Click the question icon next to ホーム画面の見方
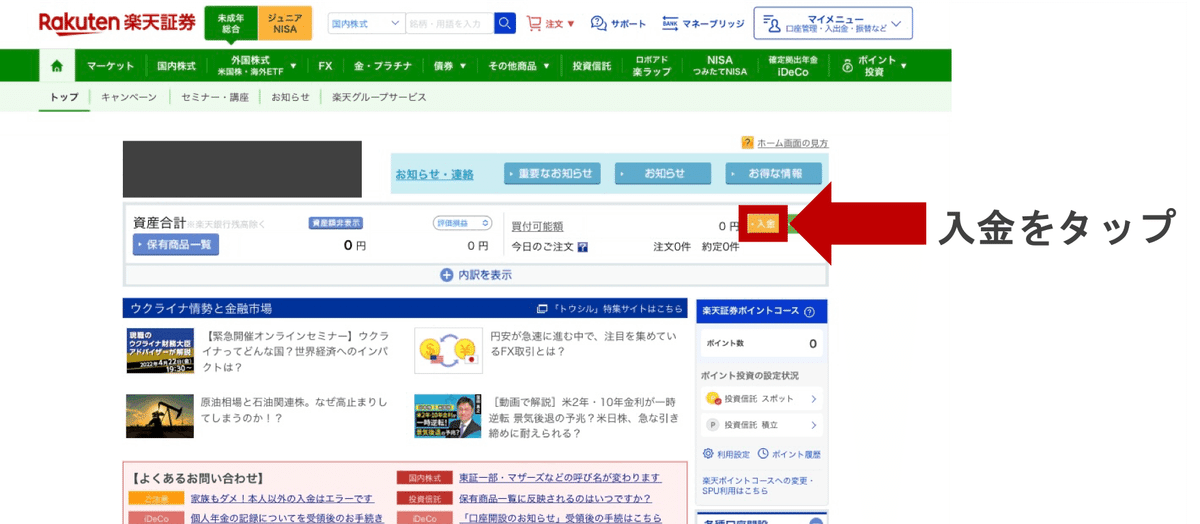 tap(747, 143)
